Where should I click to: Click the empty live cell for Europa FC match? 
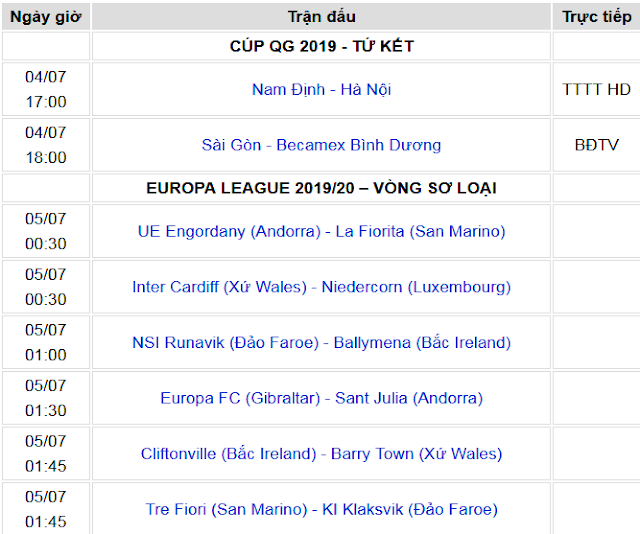pos(596,398)
